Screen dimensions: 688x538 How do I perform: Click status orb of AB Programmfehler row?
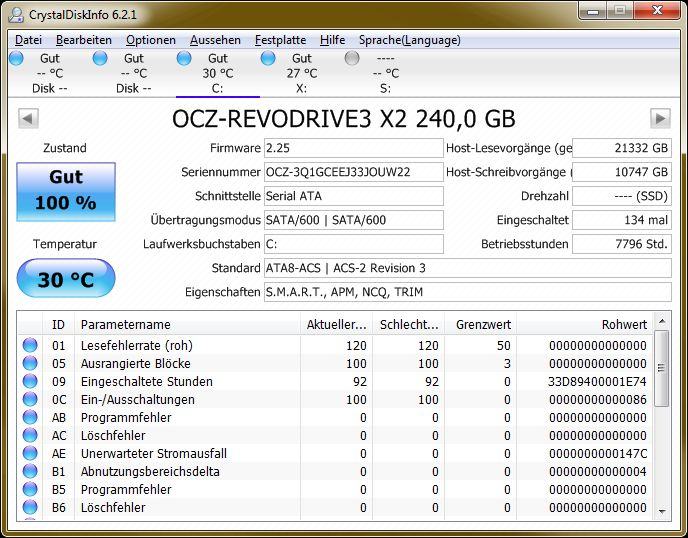point(30,417)
